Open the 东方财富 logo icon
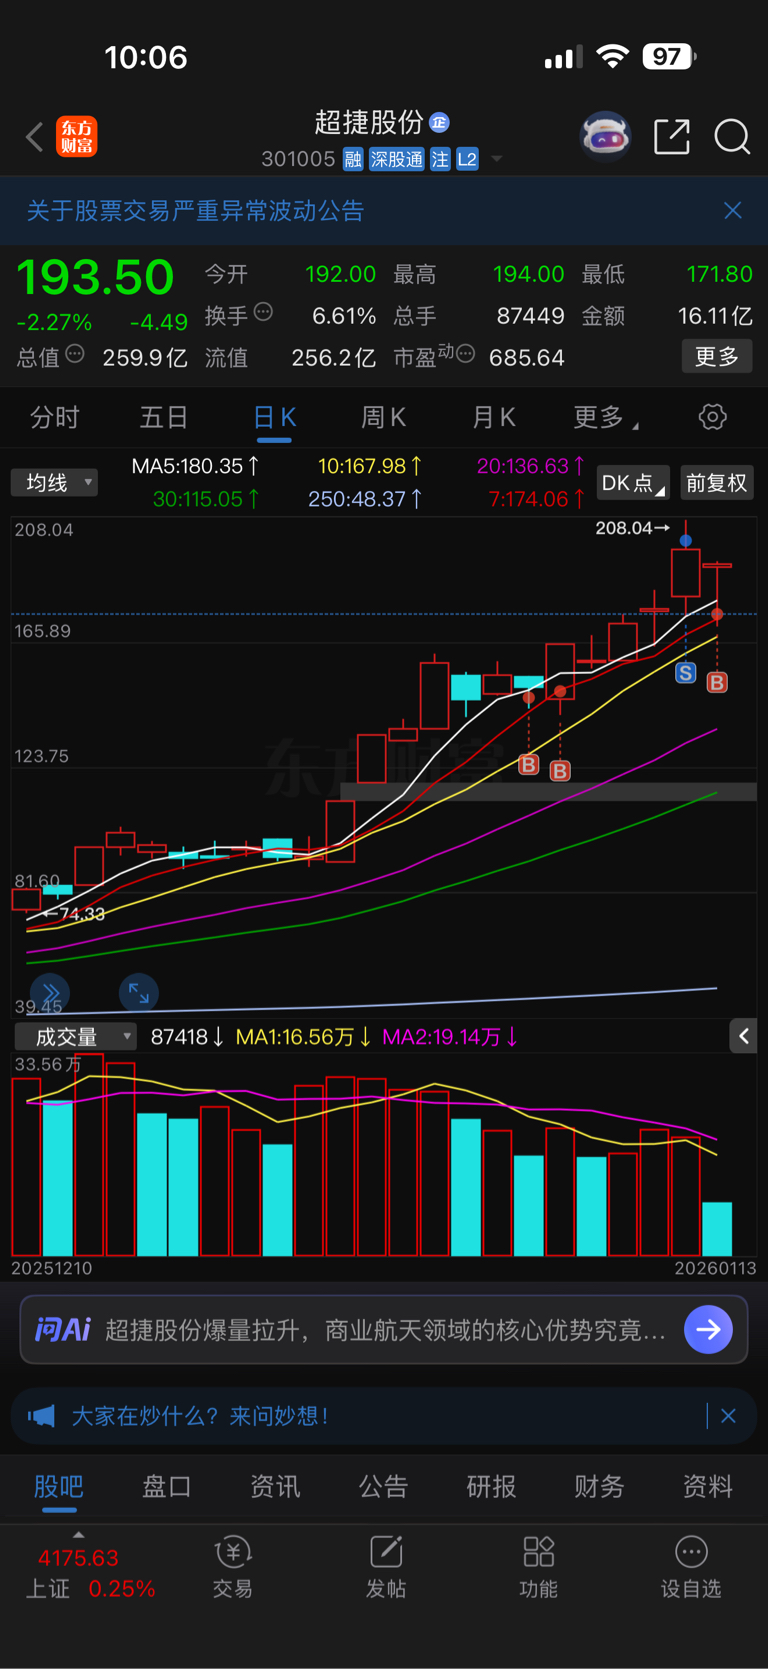The height and width of the screenshot is (1669, 768). [77, 136]
